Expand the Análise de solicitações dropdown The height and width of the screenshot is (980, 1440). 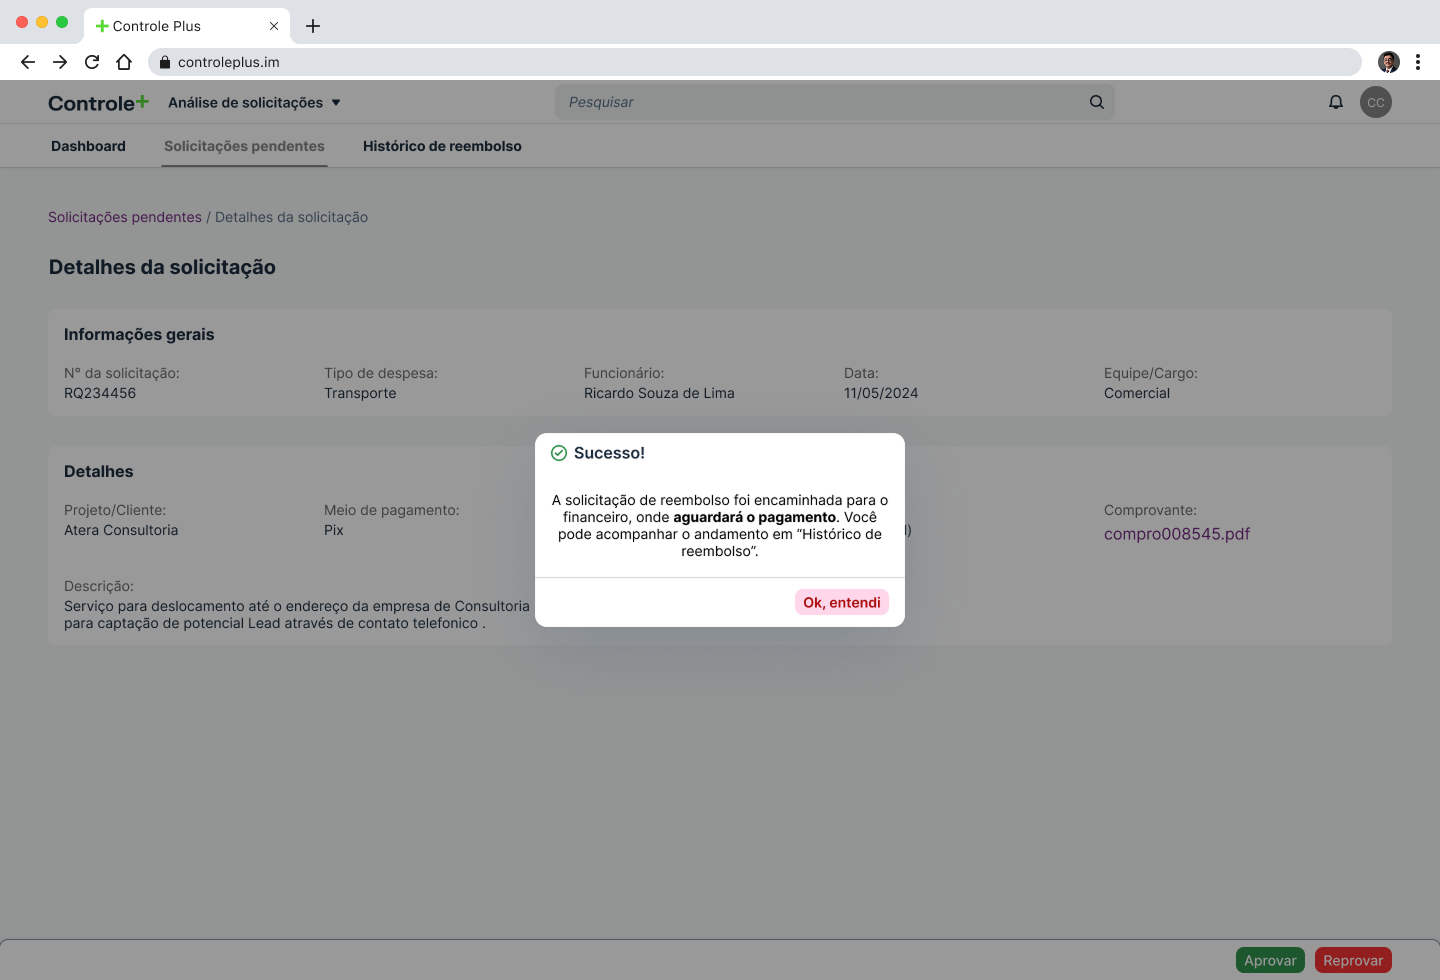tap(254, 103)
